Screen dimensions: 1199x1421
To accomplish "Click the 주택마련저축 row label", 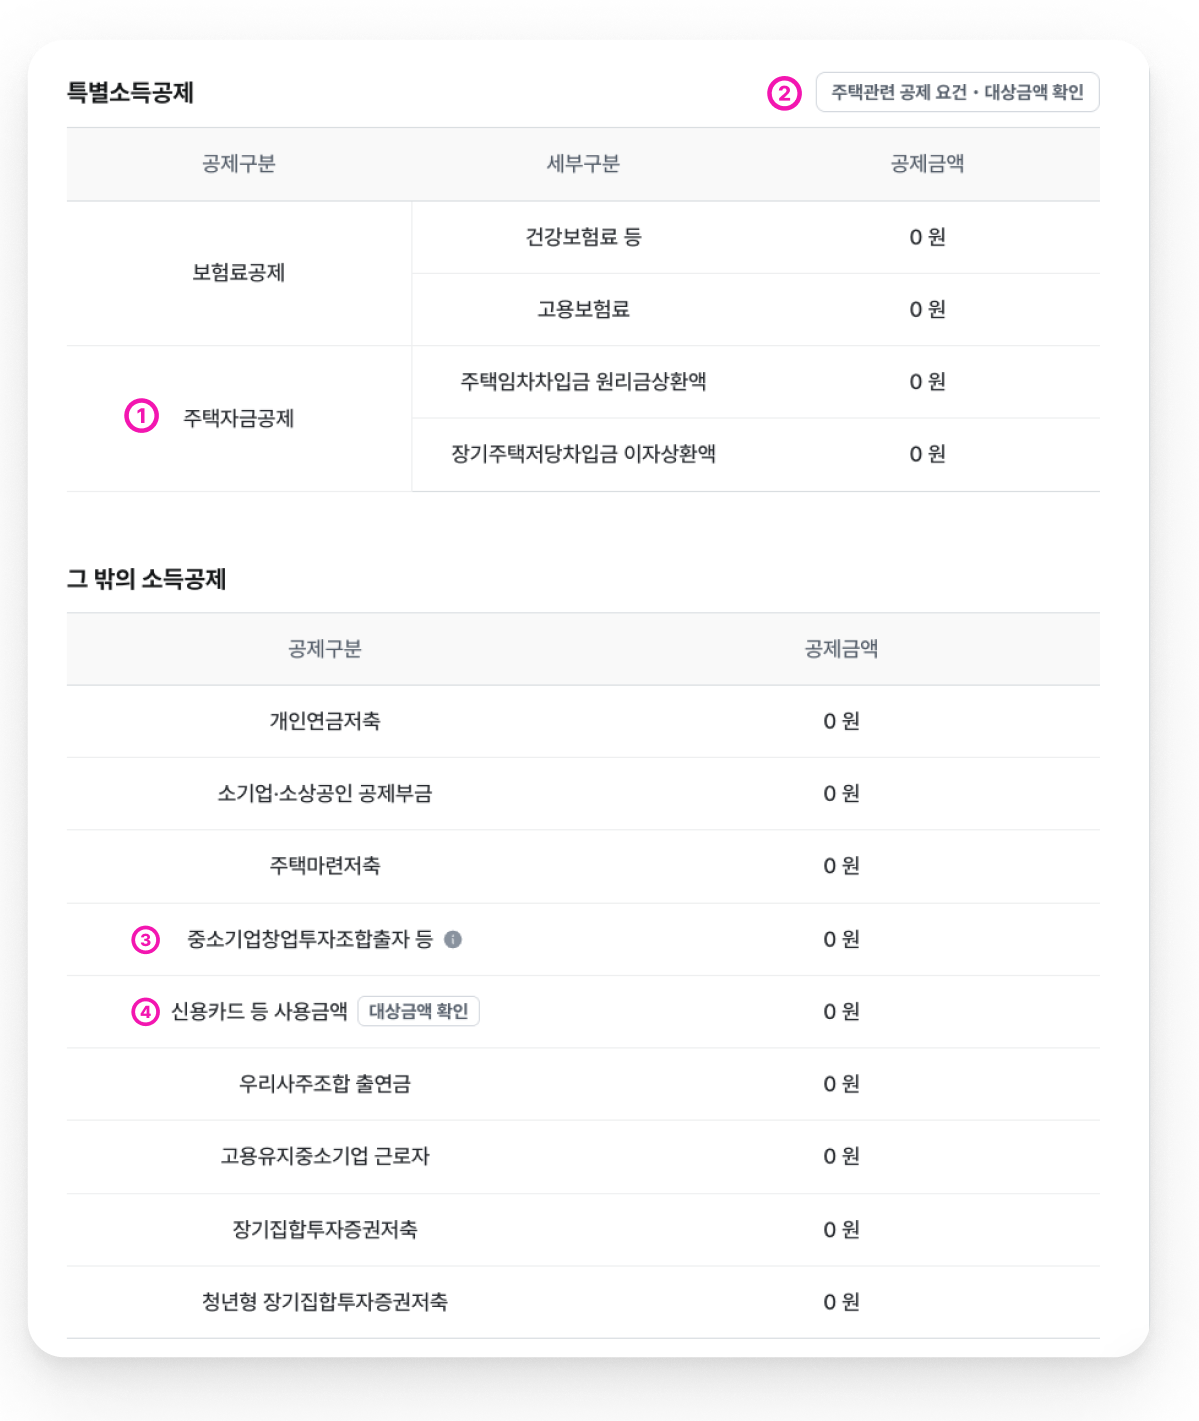I will (325, 865).
